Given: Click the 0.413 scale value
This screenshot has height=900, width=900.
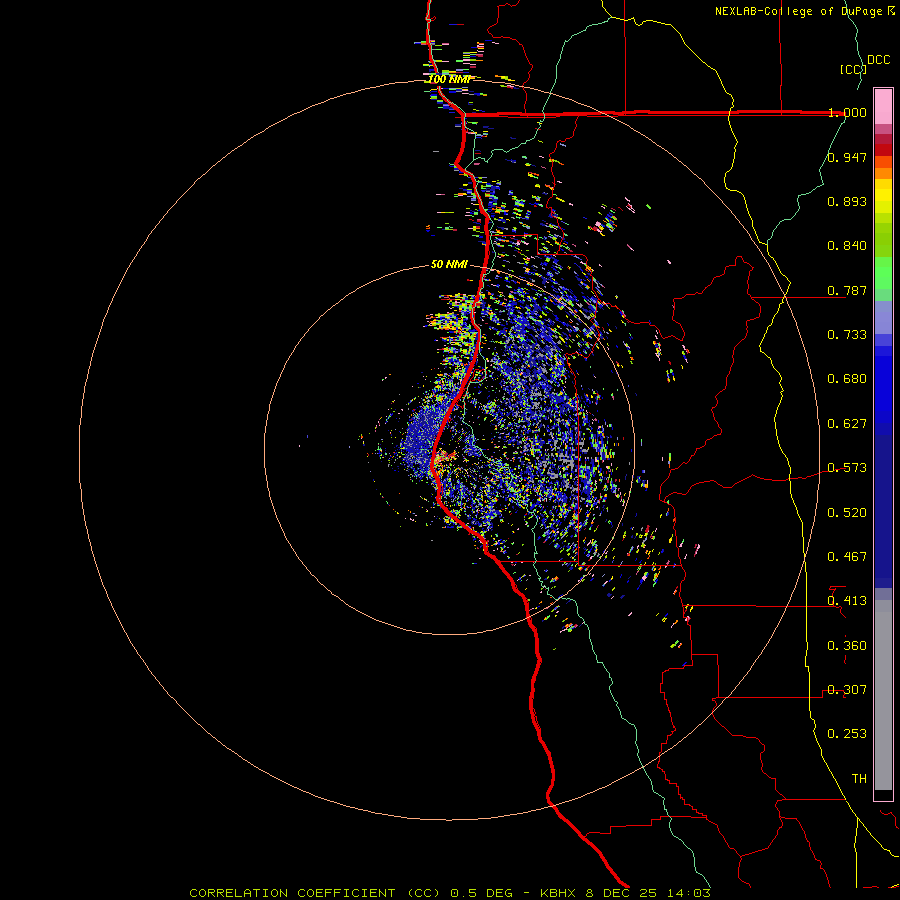Looking at the screenshot, I should (x=847, y=601).
